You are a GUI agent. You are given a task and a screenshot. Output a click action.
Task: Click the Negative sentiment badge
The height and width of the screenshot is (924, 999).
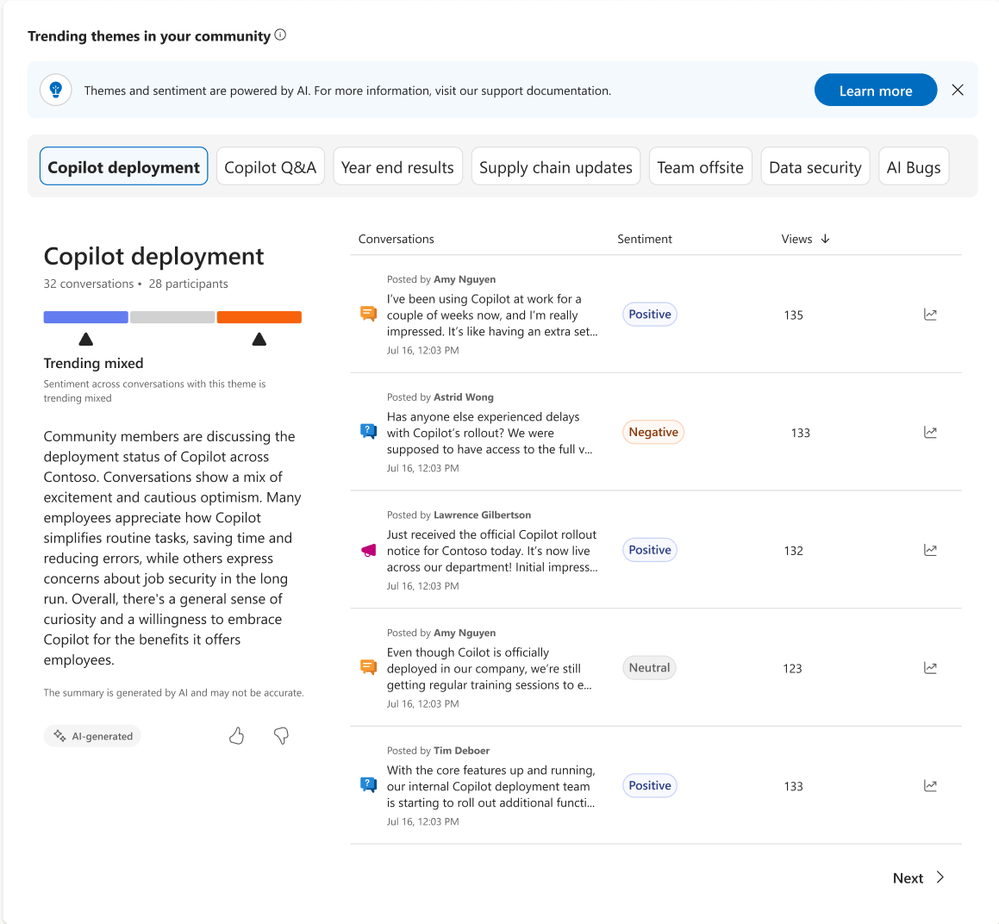coord(653,432)
